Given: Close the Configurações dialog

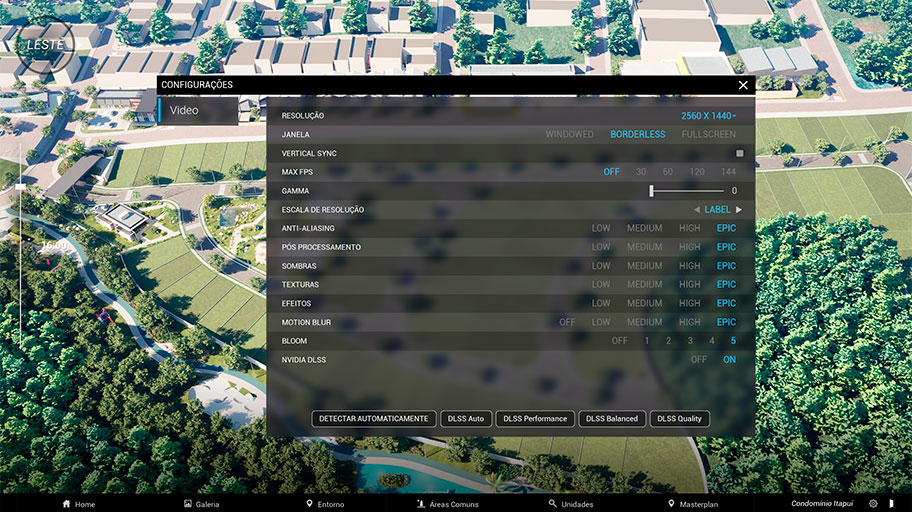Looking at the screenshot, I should (x=743, y=86).
